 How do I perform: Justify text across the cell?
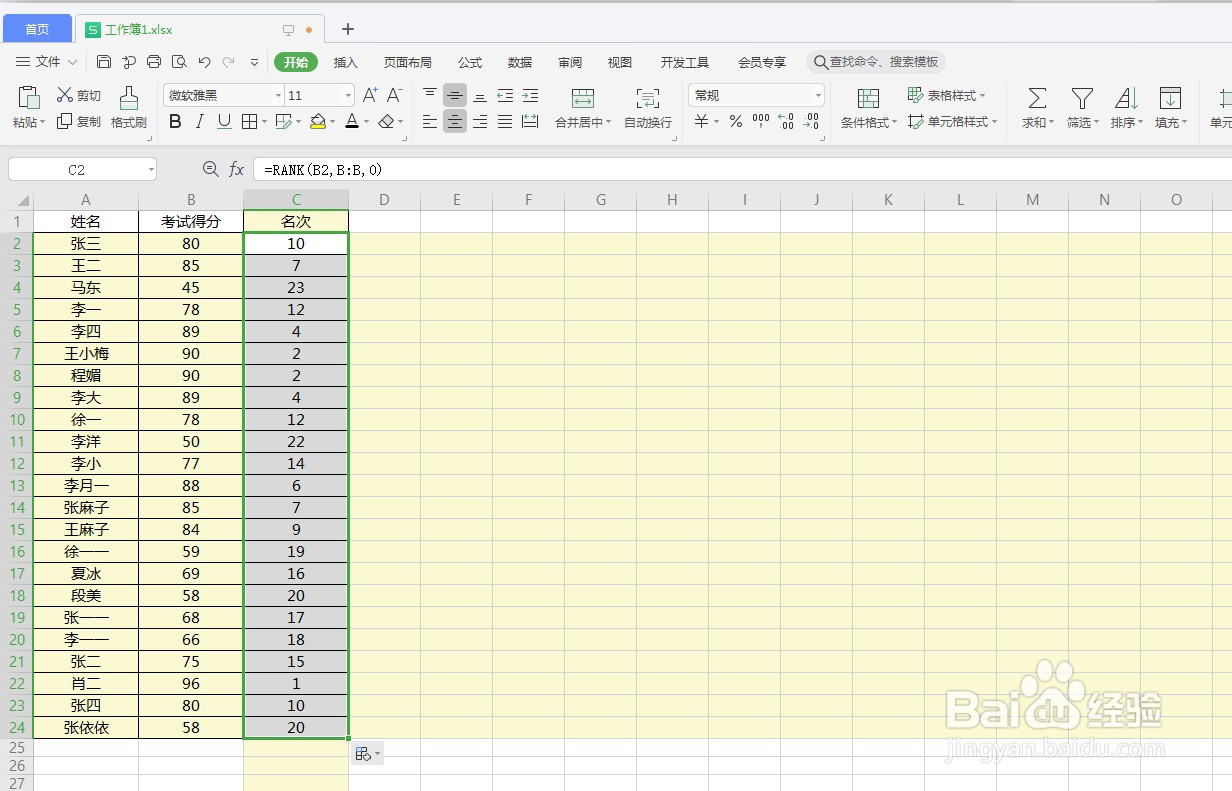[x=505, y=121]
